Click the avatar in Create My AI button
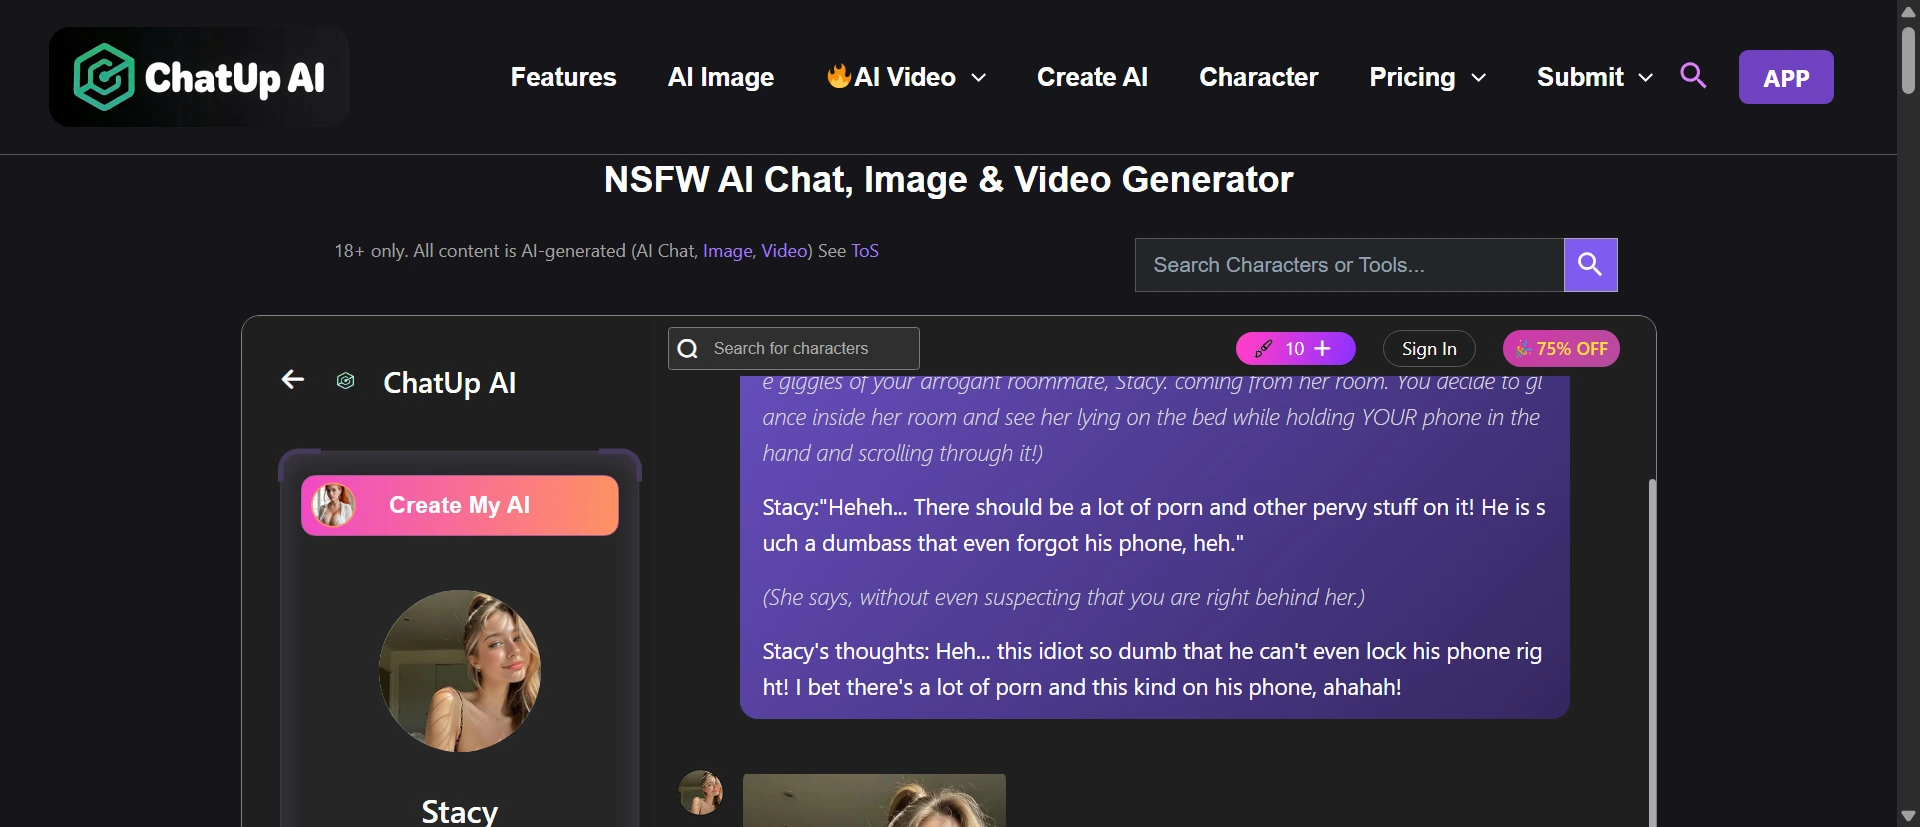The image size is (1920, 827). (334, 505)
